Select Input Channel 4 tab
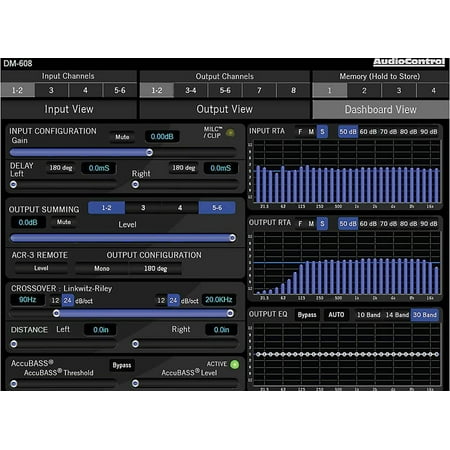Viewport: 450px width, 450px height. [x=86, y=90]
